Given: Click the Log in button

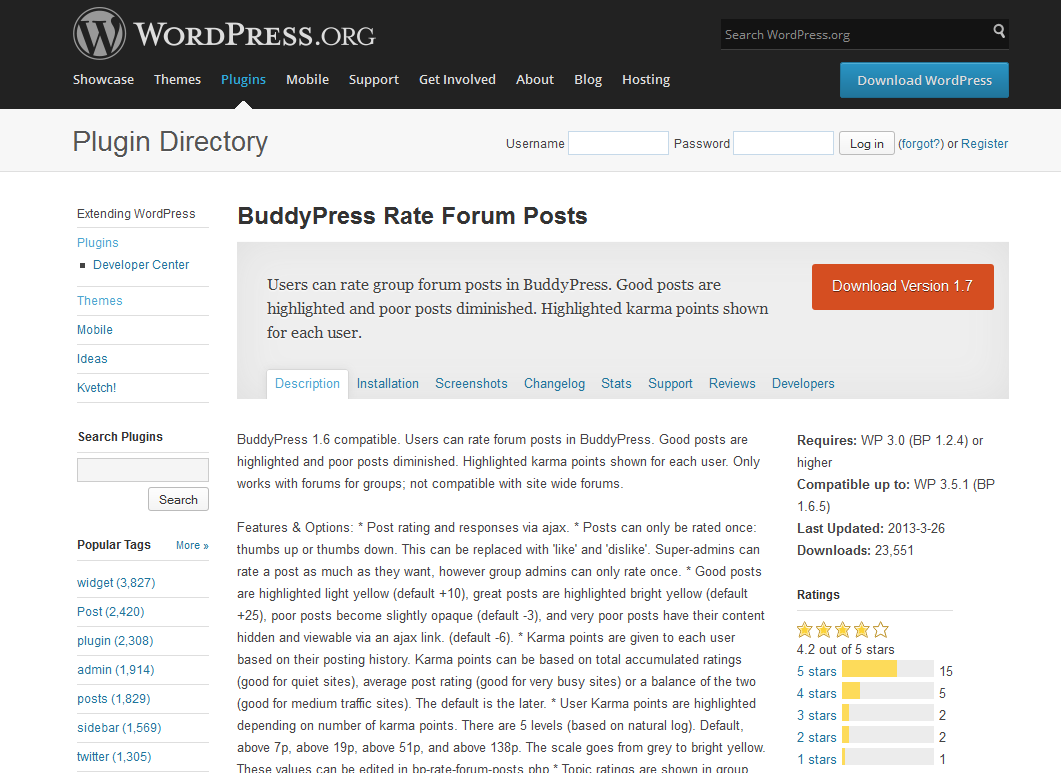Looking at the screenshot, I should 867,143.
